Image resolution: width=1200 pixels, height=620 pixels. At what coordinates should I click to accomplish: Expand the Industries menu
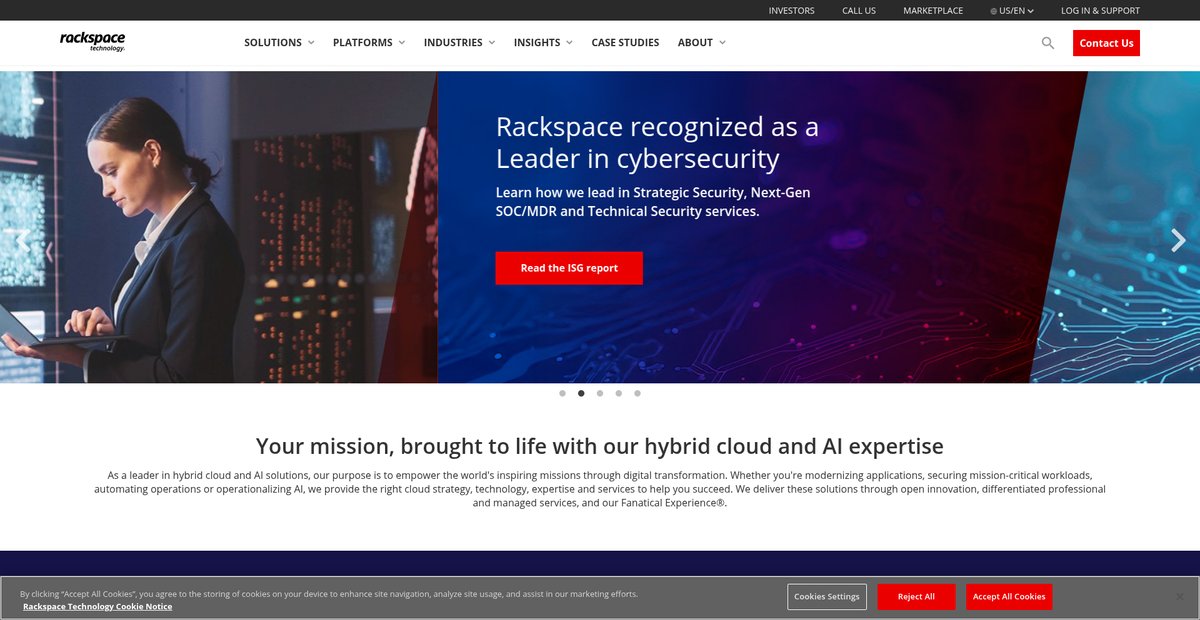point(459,43)
